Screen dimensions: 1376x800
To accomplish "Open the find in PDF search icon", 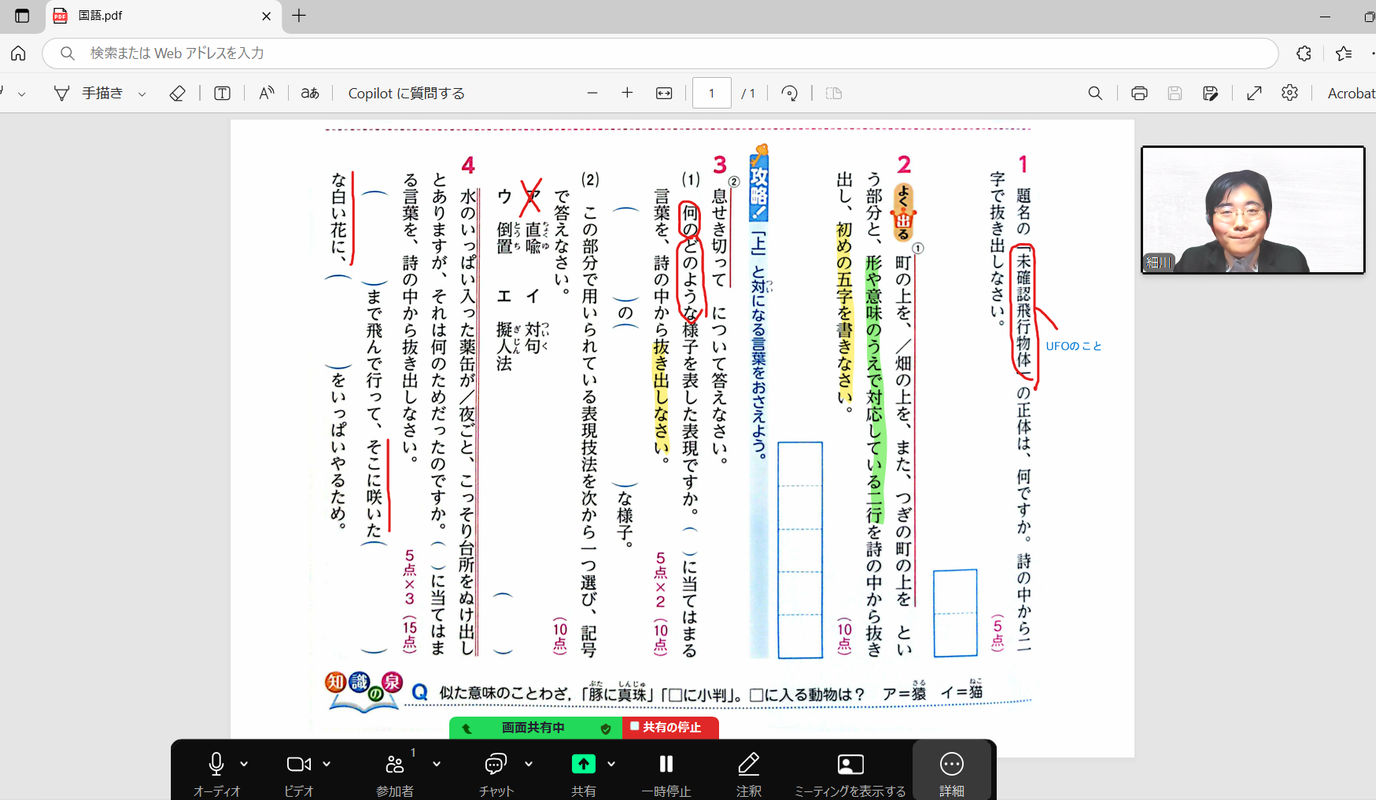I will tap(1095, 93).
